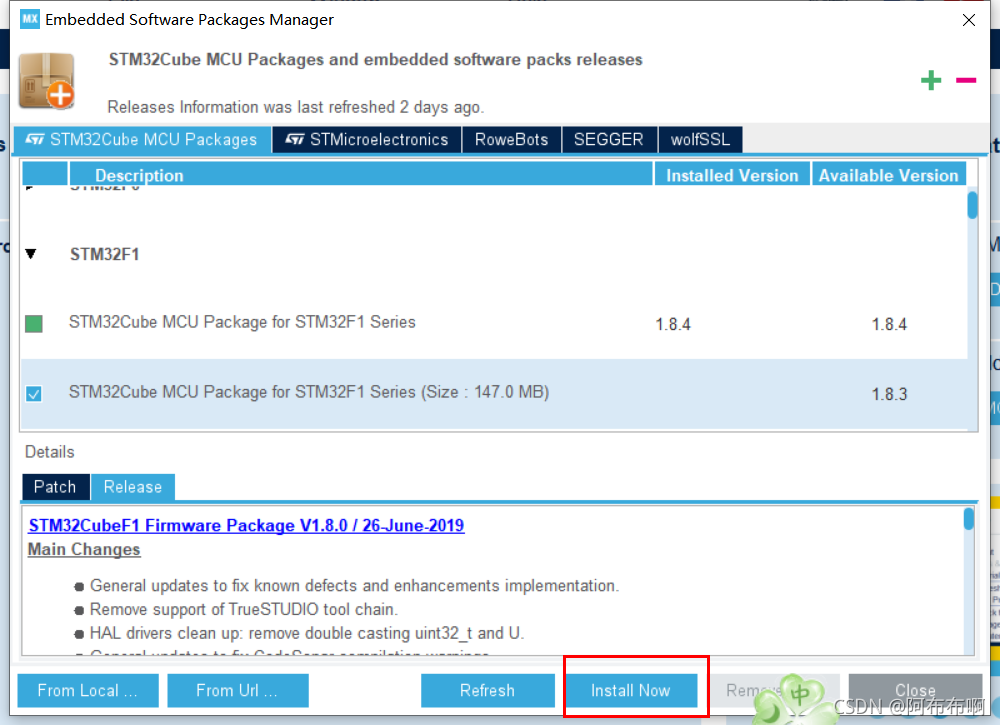This screenshot has height=725, width=1000.
Task: Select STM32Cube MCU Package for STM32F1 Series row
Action: pyautogui.click(x=495, y=323)
